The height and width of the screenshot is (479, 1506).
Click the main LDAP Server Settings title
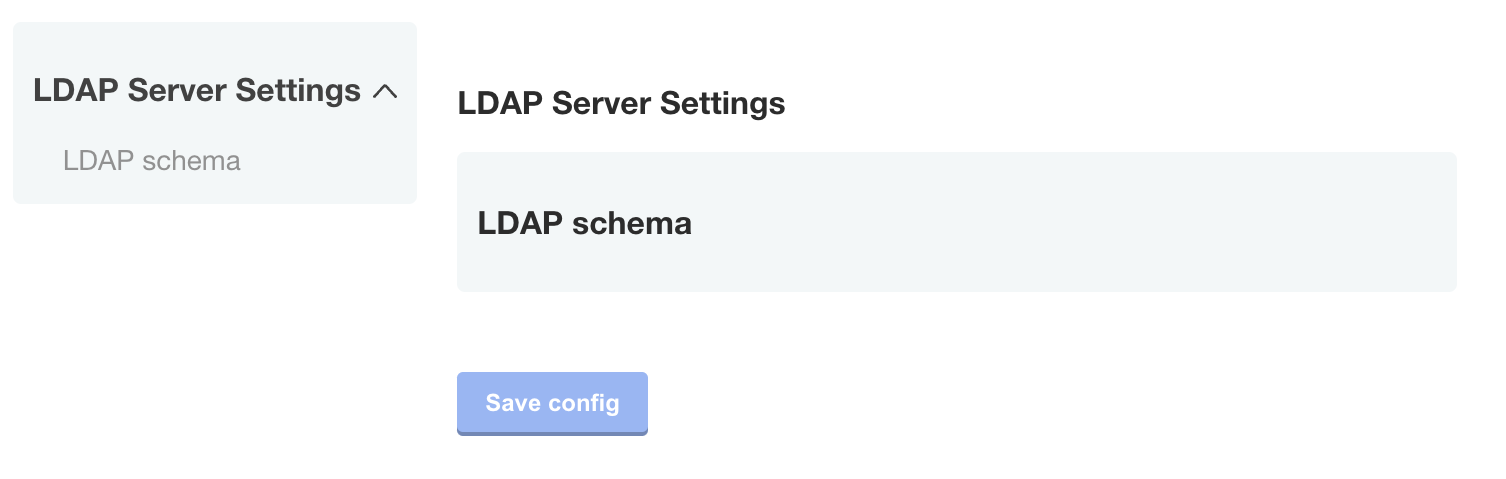[x=621, y=103]
